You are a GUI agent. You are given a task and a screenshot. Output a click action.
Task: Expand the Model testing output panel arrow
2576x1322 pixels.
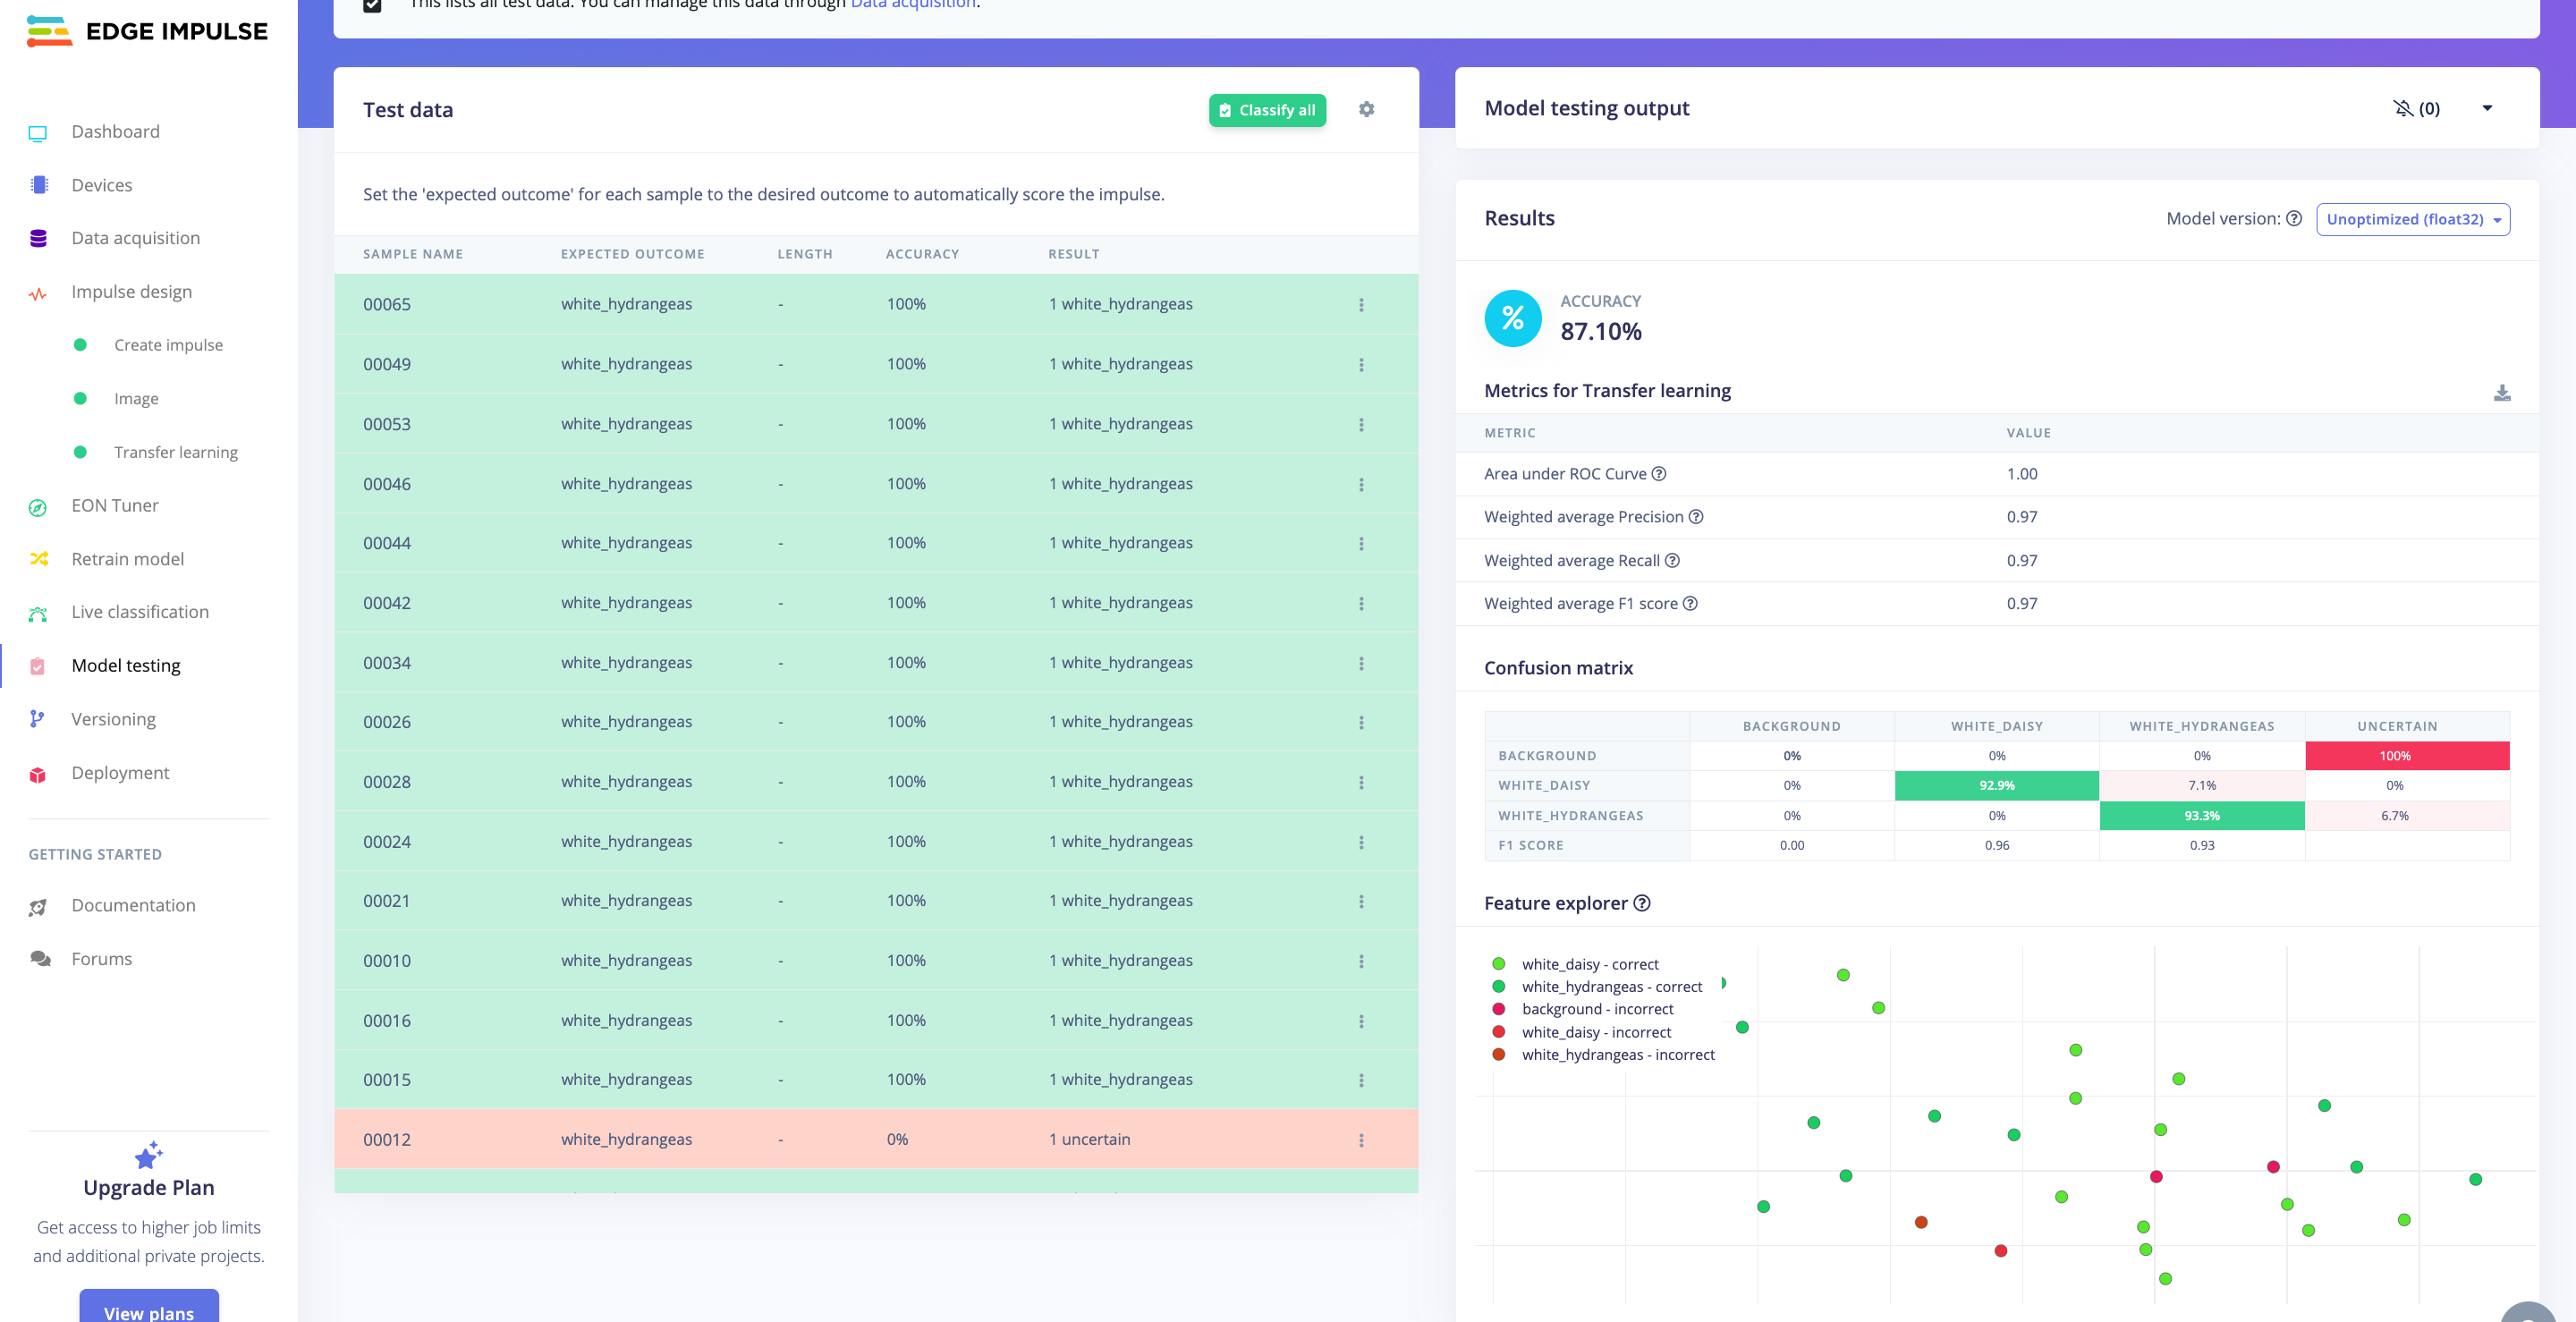point(2486,108)
